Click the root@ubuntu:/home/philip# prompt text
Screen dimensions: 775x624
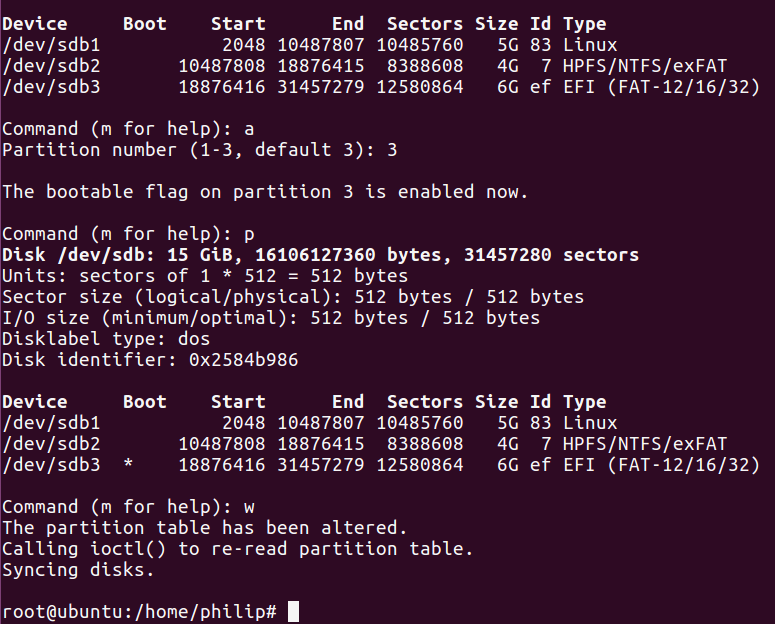[x=139, y=612]
